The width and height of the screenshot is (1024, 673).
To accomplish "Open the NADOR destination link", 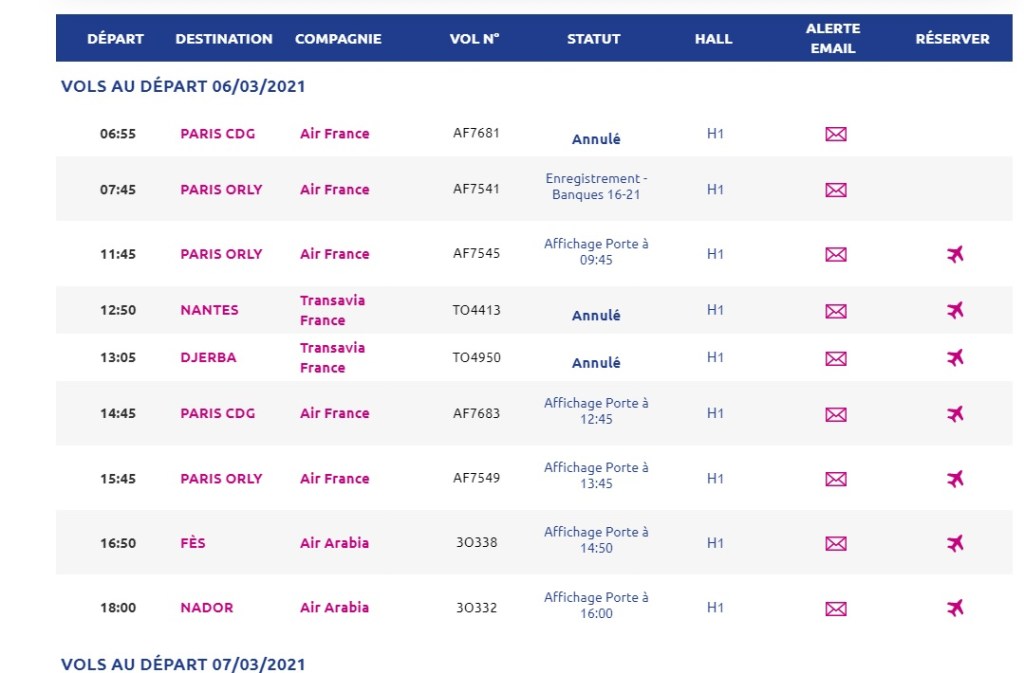I will tap(206, 608).
